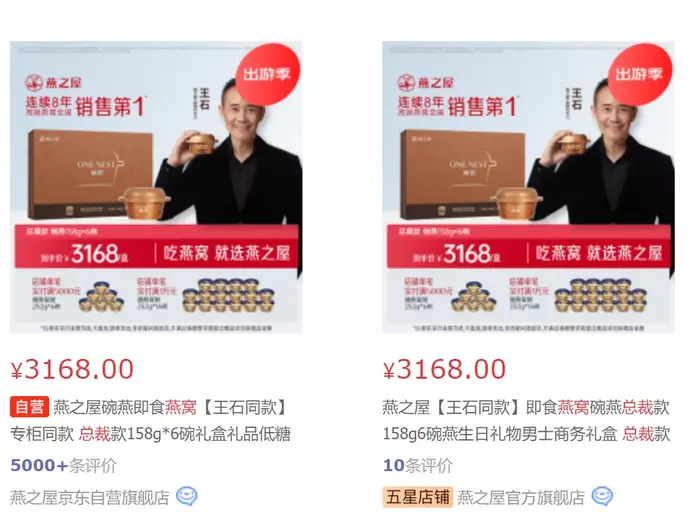
Task: View 10 条评价 reviews
Action: tap(417, 465)
